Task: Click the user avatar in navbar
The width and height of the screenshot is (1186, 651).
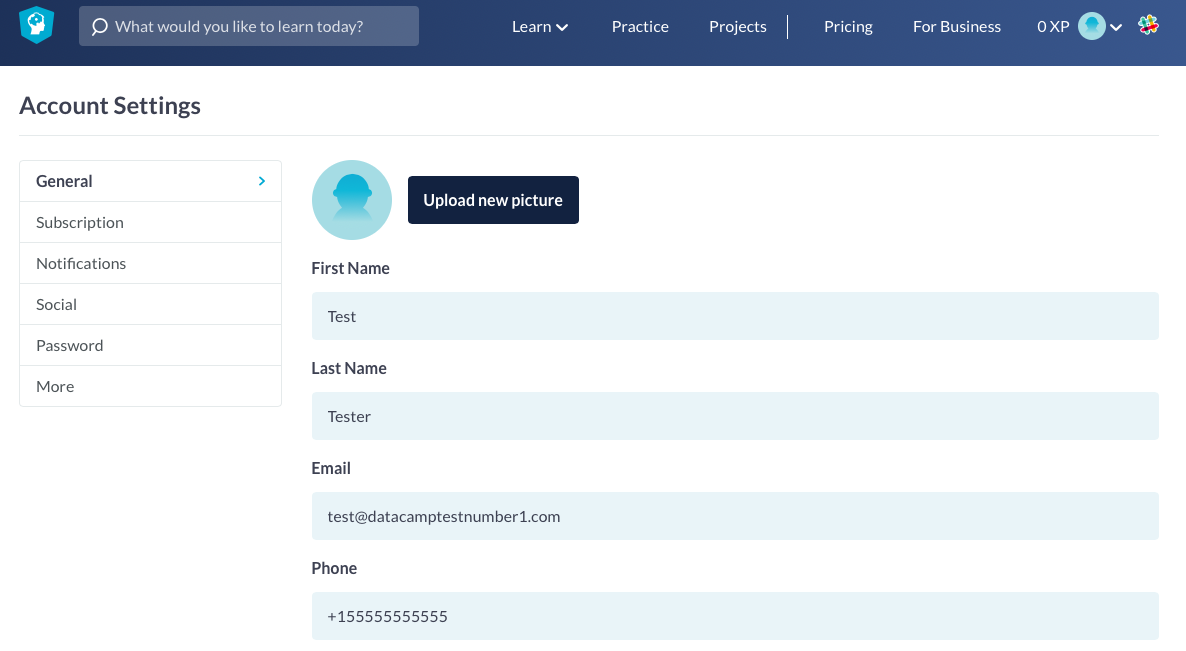Action: (x=1091, y=27)
